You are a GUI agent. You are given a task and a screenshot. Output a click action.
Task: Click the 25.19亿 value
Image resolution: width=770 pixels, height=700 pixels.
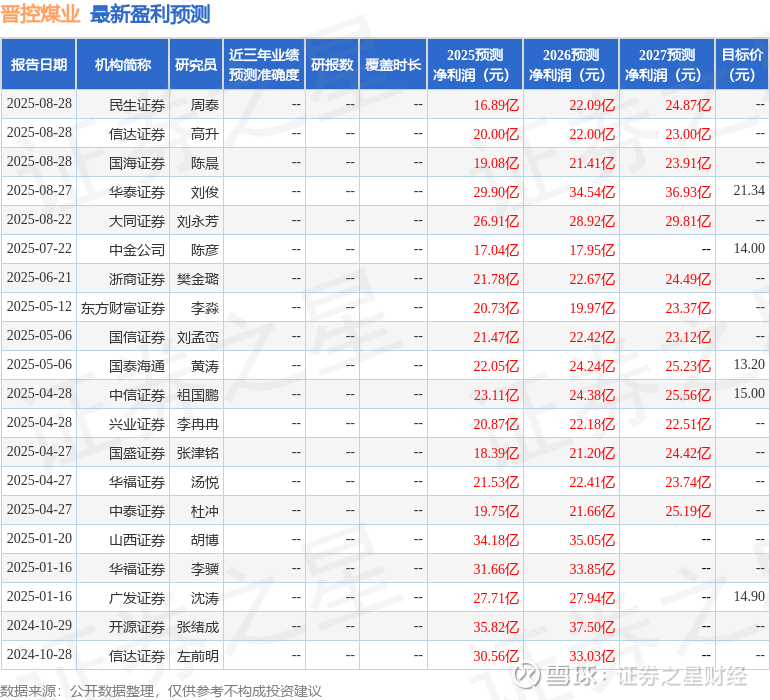688,511
